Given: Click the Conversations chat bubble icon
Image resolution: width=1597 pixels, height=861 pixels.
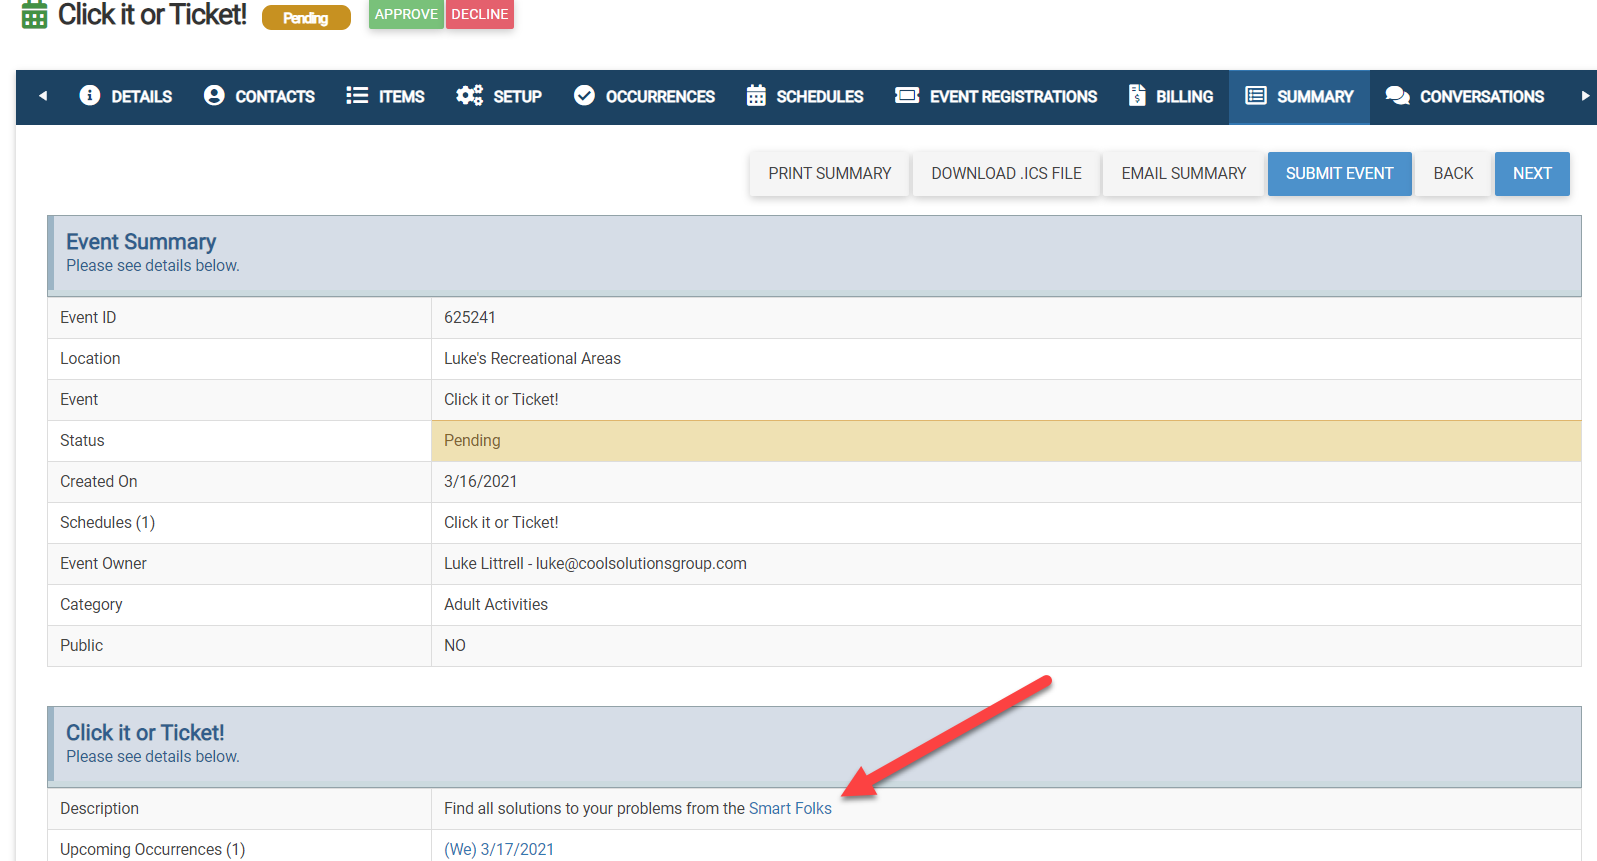Looking at the screenshot, I should coord(1397,96).
